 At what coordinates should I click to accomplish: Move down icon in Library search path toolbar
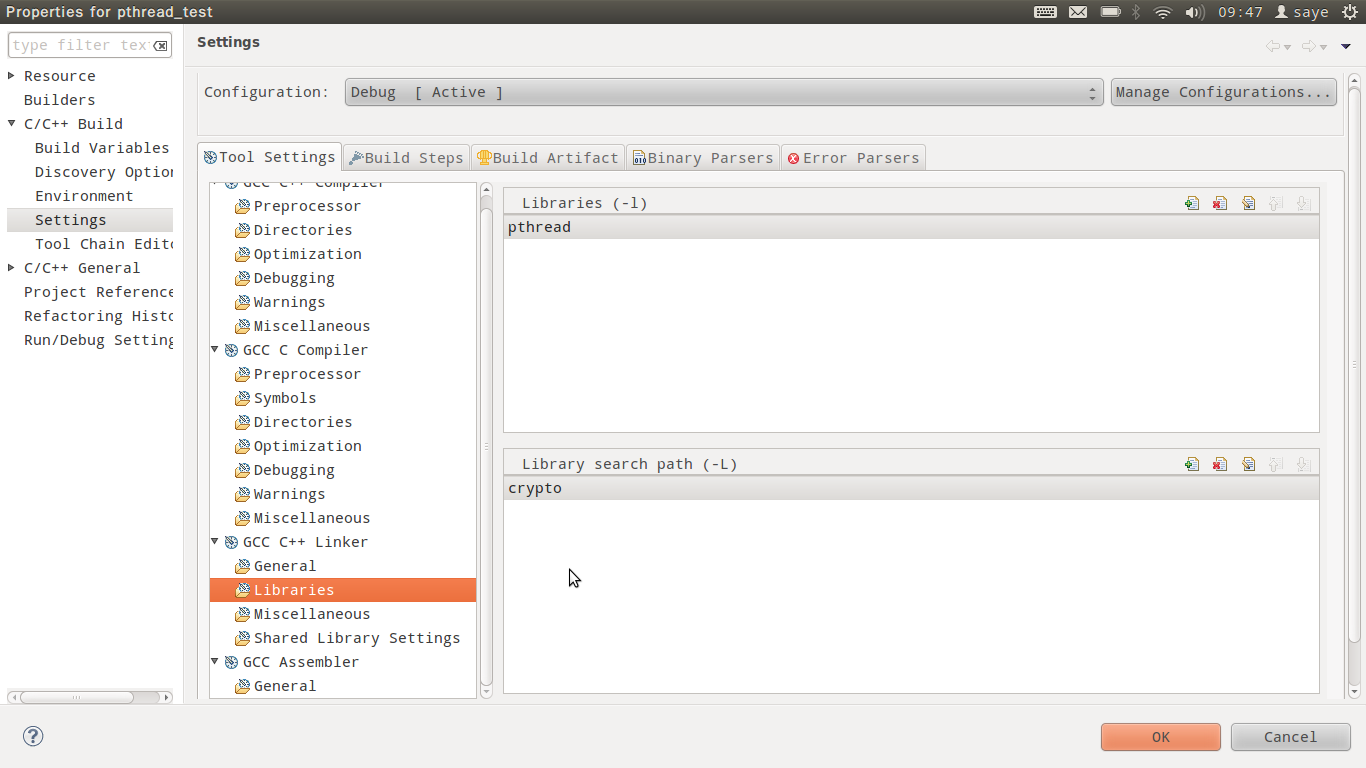[x=1304, y=464]
